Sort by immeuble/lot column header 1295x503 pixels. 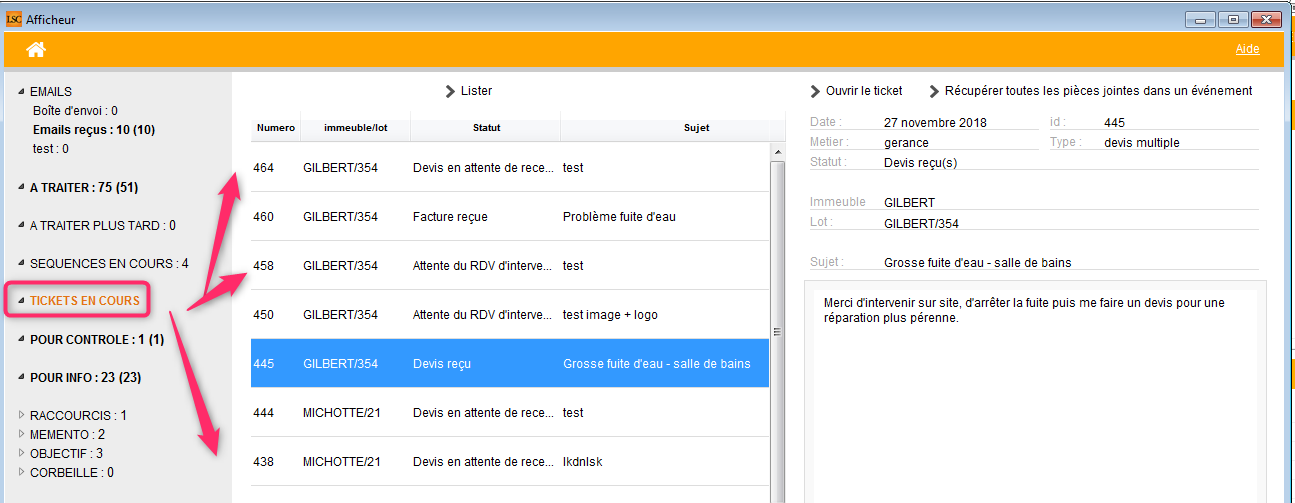[355, 128]
